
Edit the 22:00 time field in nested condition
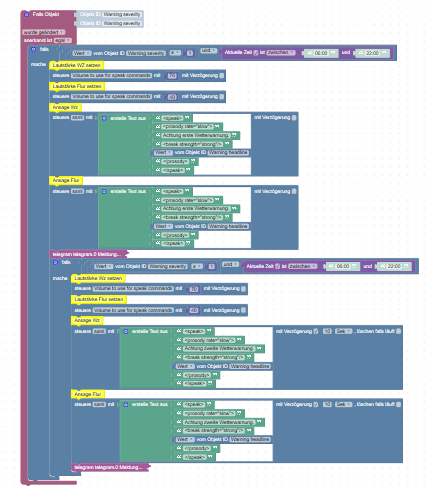point(394,266)
